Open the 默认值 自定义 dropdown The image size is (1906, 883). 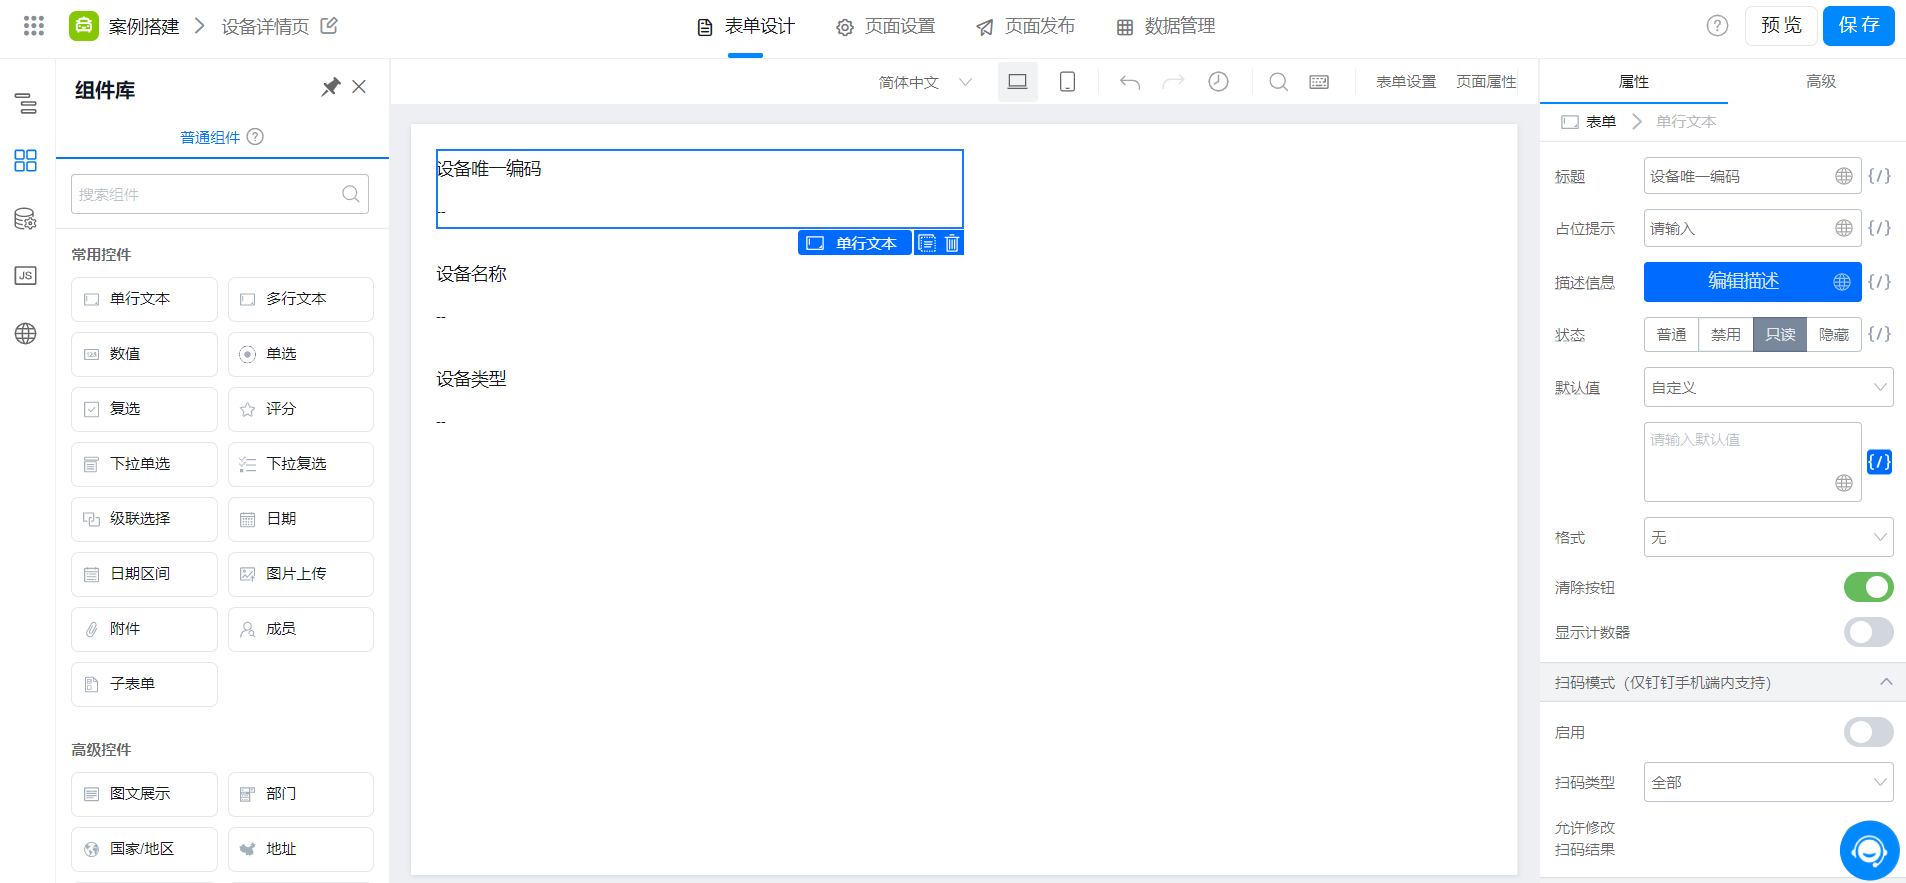click(1768, 387)
